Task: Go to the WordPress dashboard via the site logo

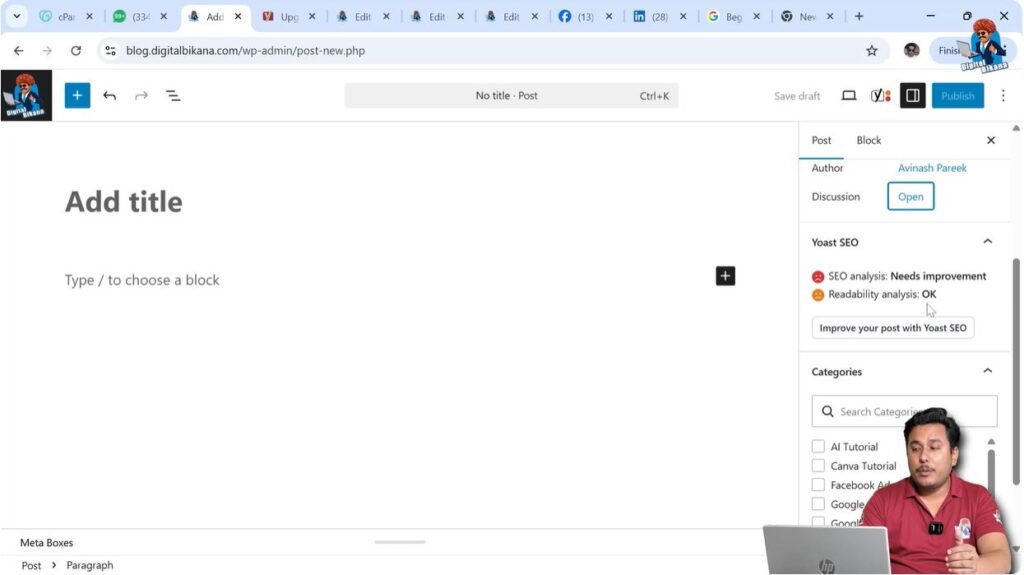Action: (x=26, y=95)
